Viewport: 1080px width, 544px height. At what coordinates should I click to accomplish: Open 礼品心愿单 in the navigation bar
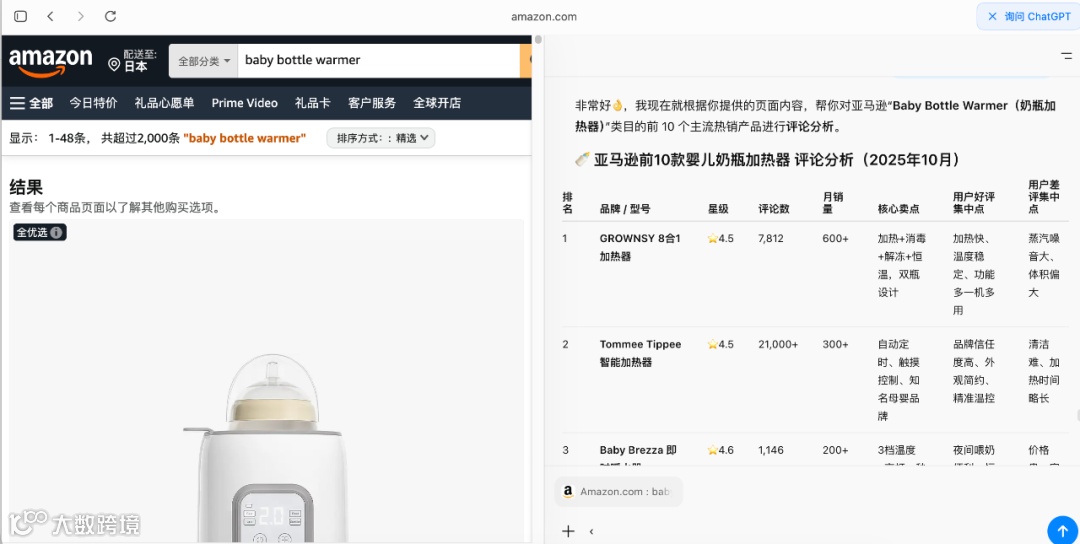point(165,103)
